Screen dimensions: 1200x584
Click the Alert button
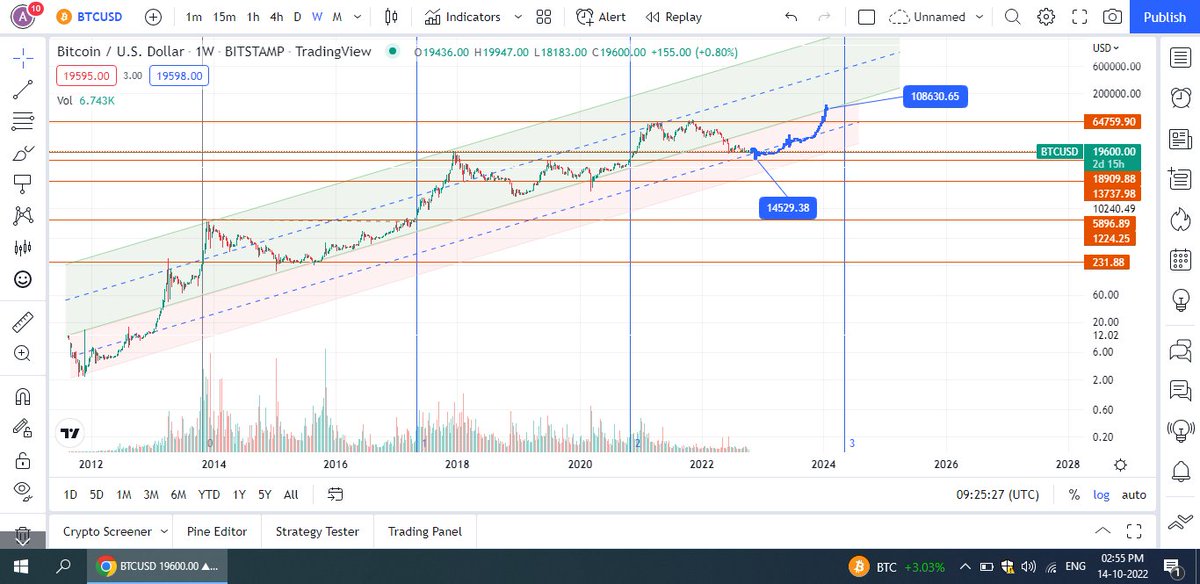(x=600, y=17)
